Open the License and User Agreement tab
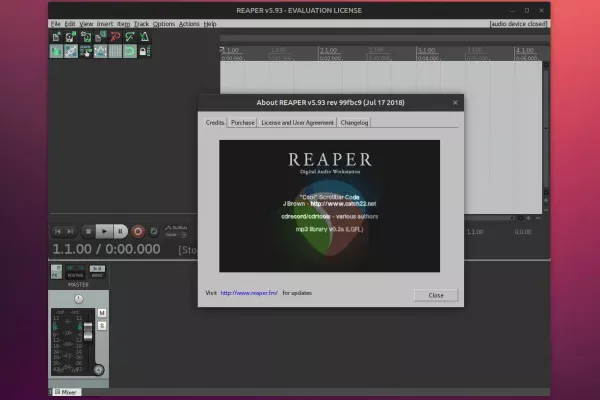This screenshot has width=600, height=400. coord(297,122)
